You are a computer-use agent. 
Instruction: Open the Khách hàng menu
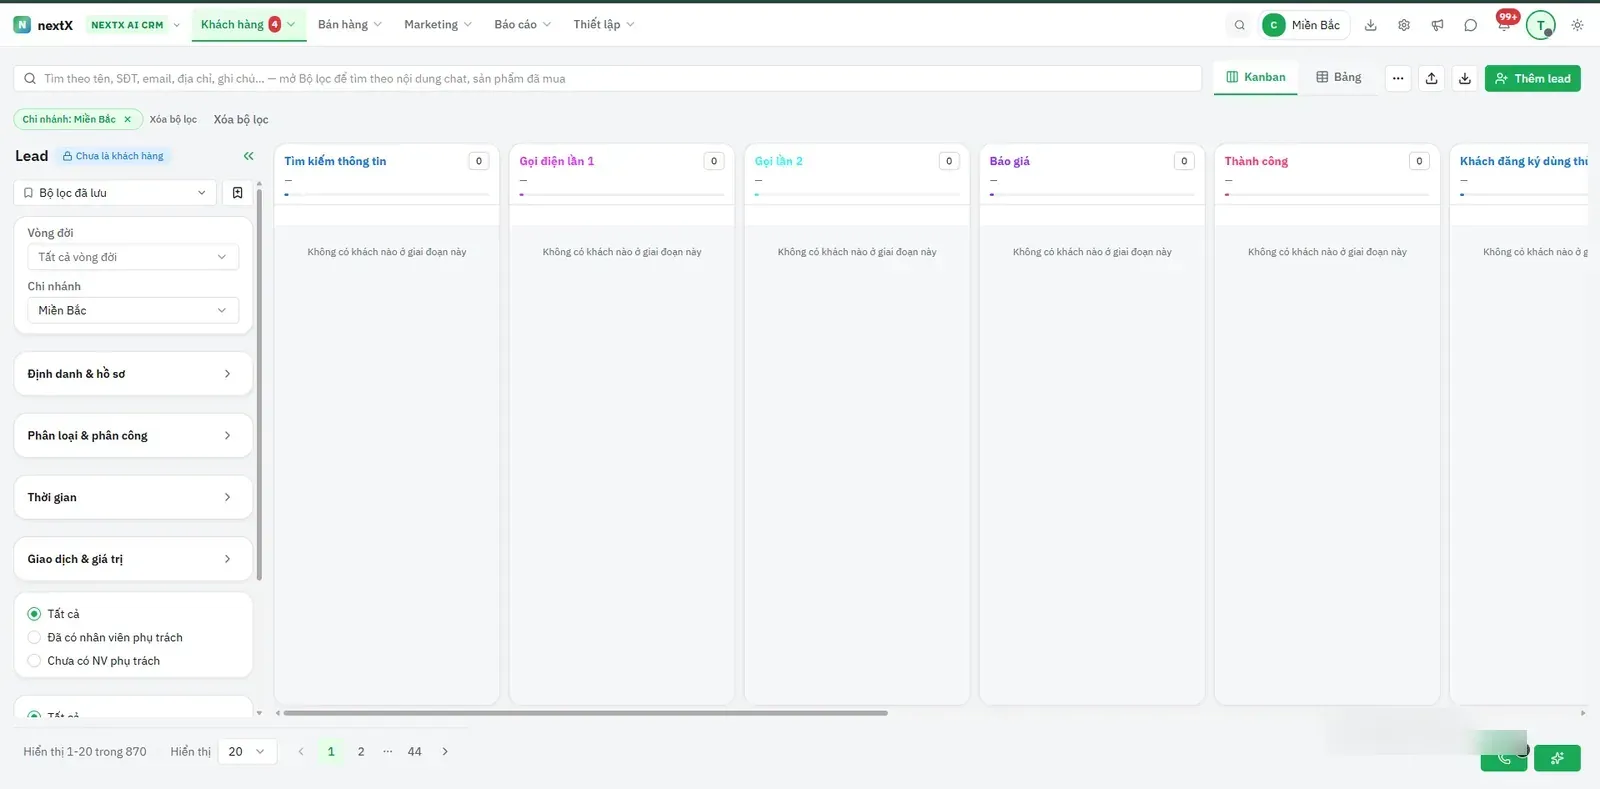pos(248,25)
